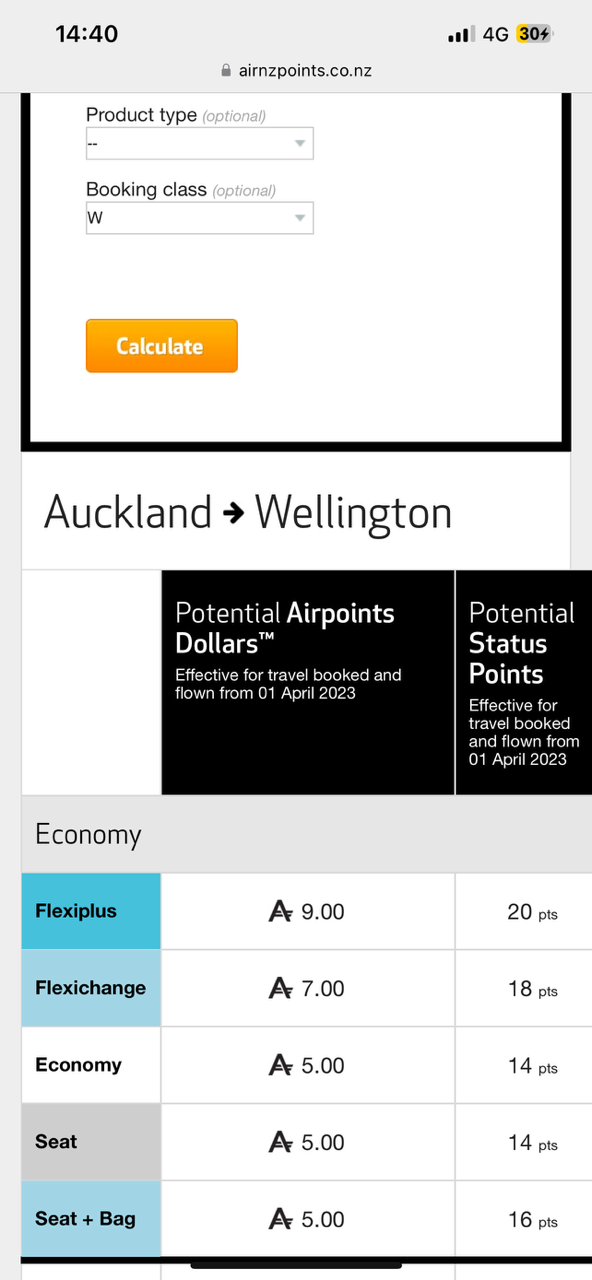Click the orange Calculate button
The image size is (592, 1280).
[x=162, y=346]
